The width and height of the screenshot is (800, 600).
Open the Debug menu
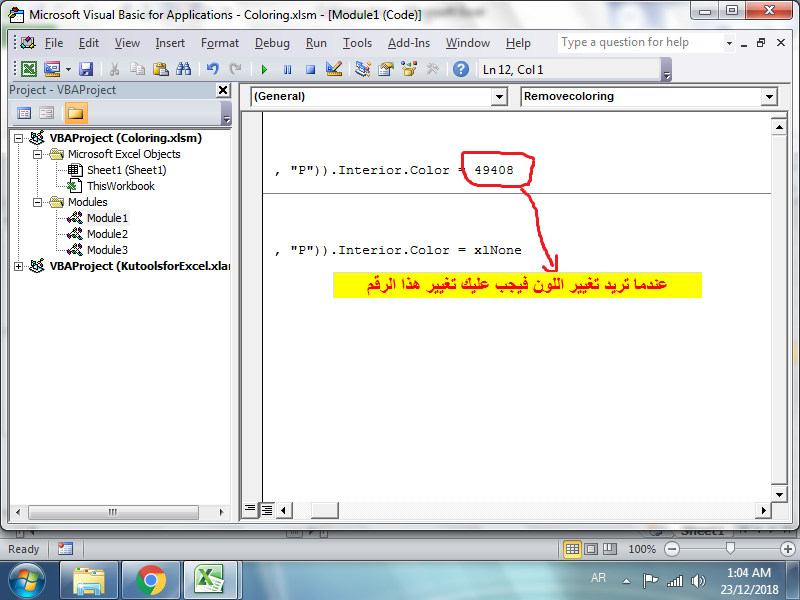tap(272, 43)
